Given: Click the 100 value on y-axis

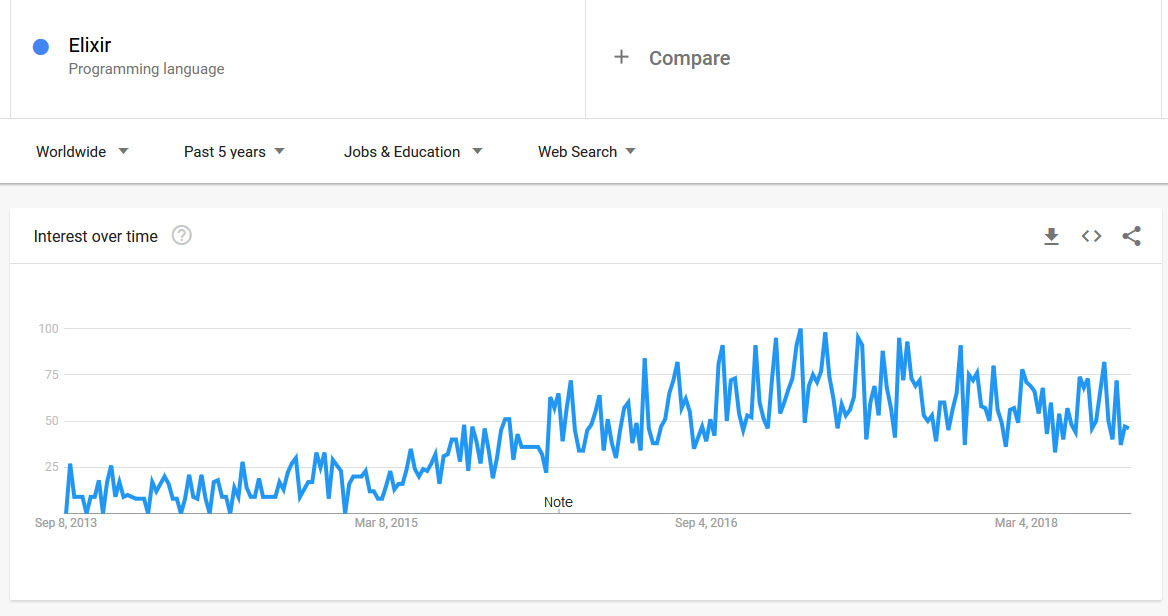Looking at the screenshot, I should 49,329.
